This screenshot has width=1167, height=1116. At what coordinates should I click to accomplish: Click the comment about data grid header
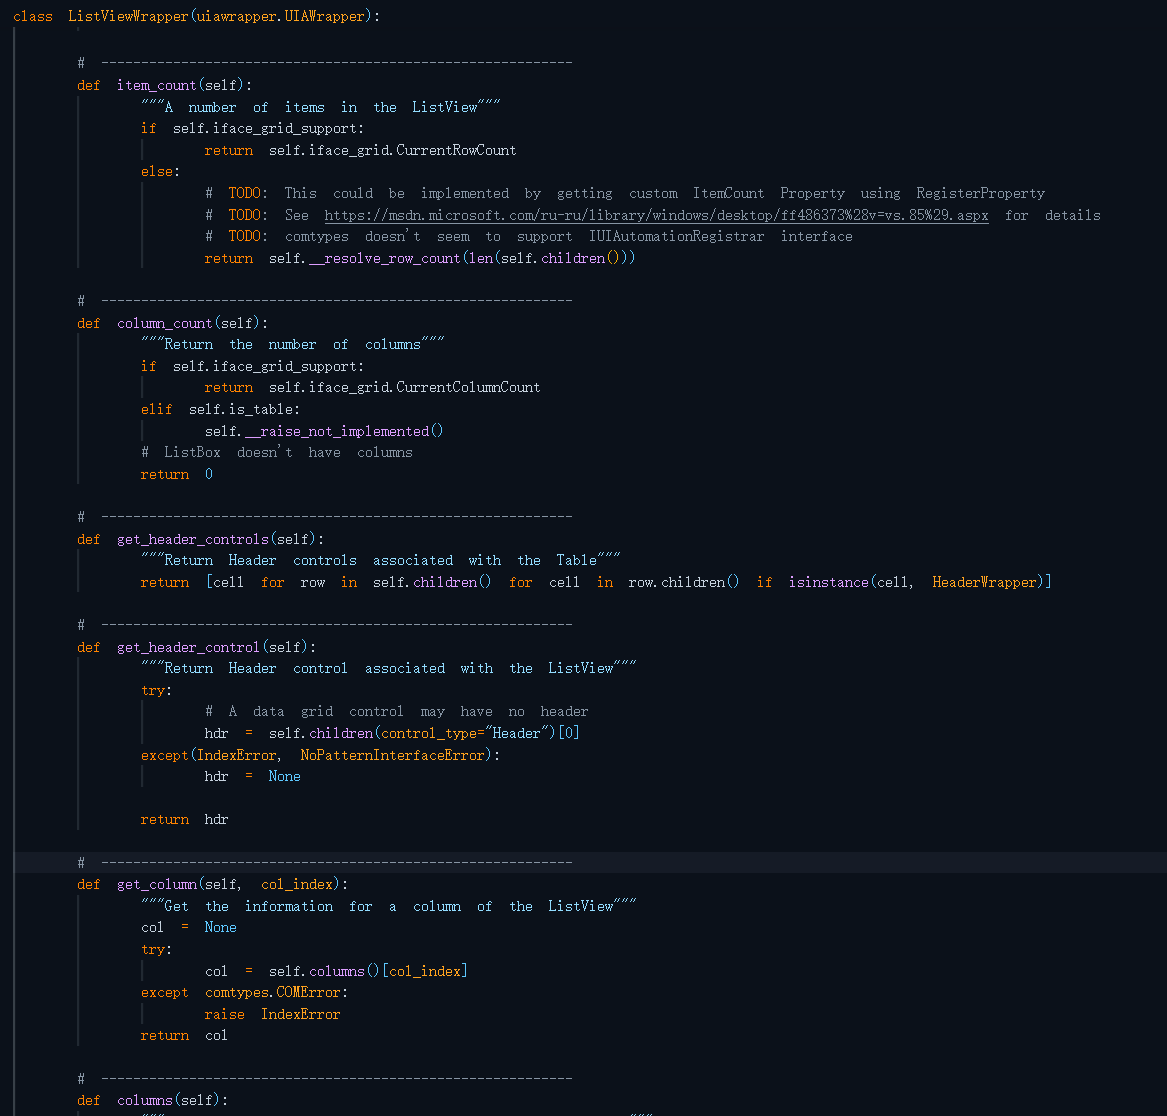(x=397, y=712)
